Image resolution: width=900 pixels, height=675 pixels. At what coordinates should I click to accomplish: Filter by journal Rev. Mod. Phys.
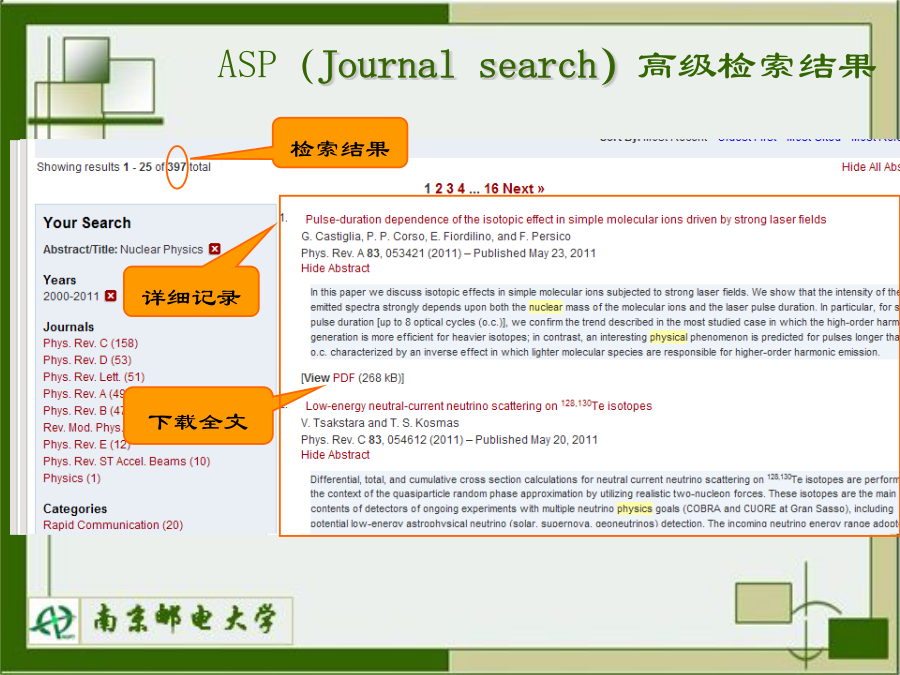click(x=83, y=428)
